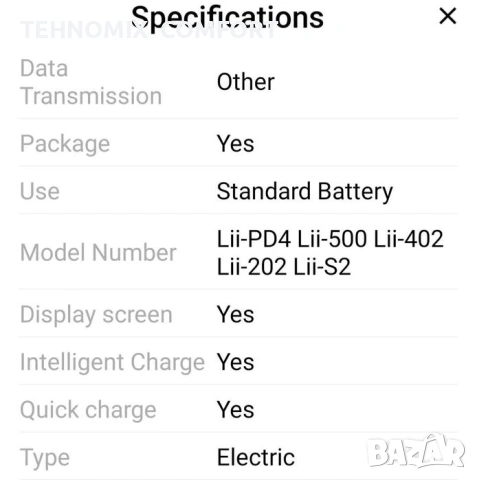Viewport: 477px width, 480px height.
Task: Select the Display screen label
Action: tap(96, 315)
